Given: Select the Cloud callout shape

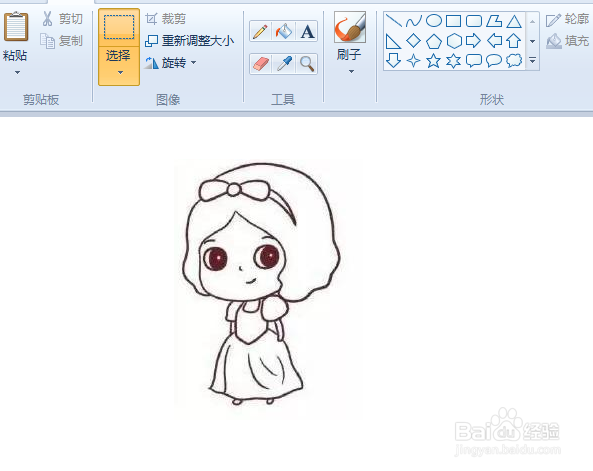Looking at the screenshot, I should point(514,61).
